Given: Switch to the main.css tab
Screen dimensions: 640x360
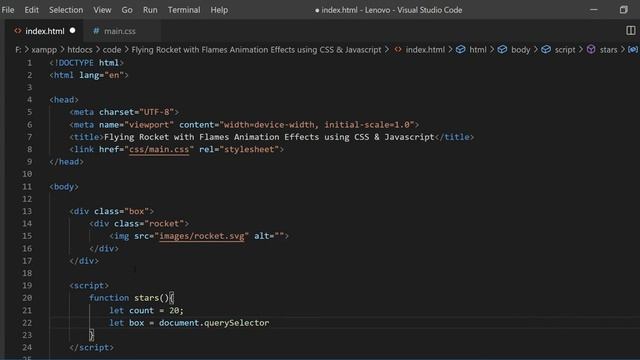Looking at the screenshot, I should click(x=120, y=31).
